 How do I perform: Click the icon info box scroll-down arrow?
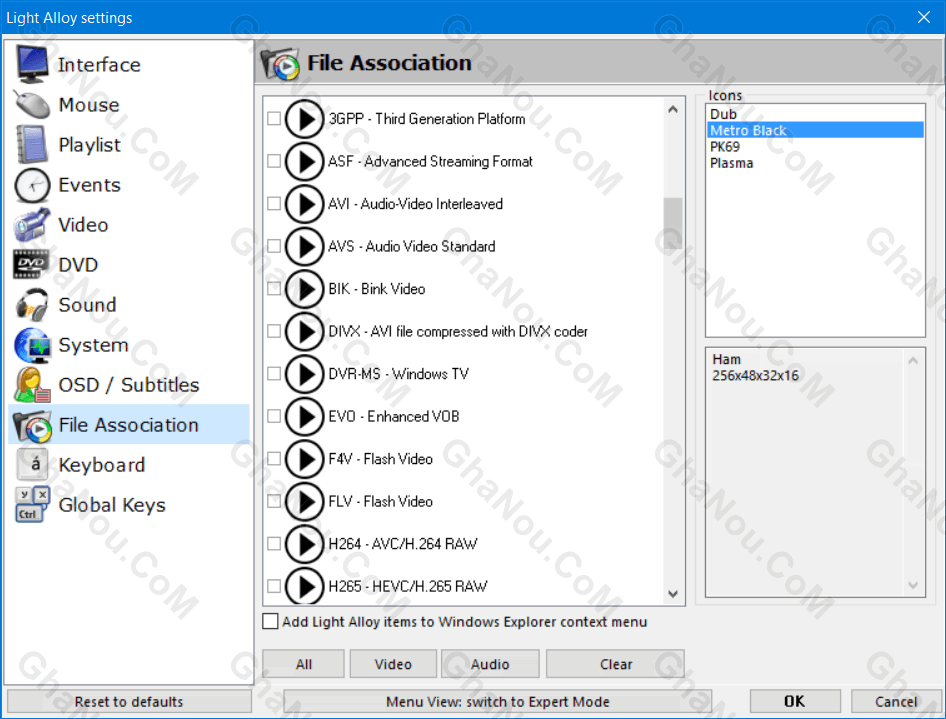[913, 585]
